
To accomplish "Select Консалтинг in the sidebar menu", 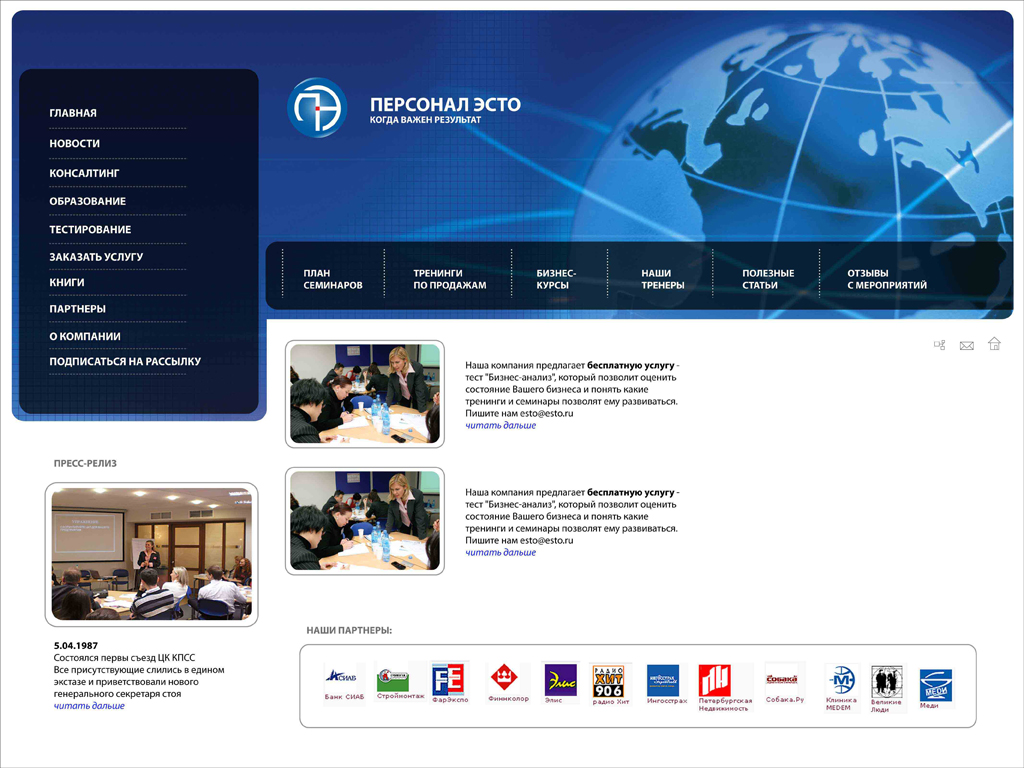I will (84, 173).
